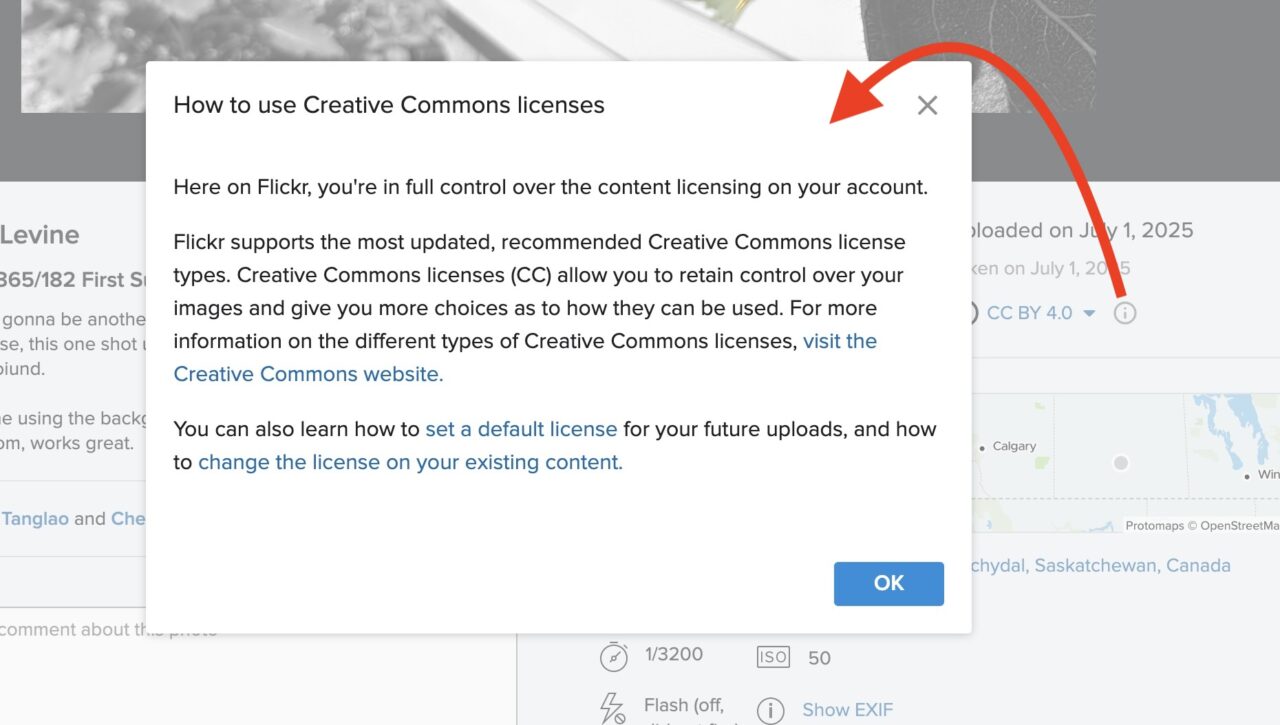The height and width of the screenshot is (725, 1280).
Task: Open the Creative Commons website link
Action: (525, 357)
